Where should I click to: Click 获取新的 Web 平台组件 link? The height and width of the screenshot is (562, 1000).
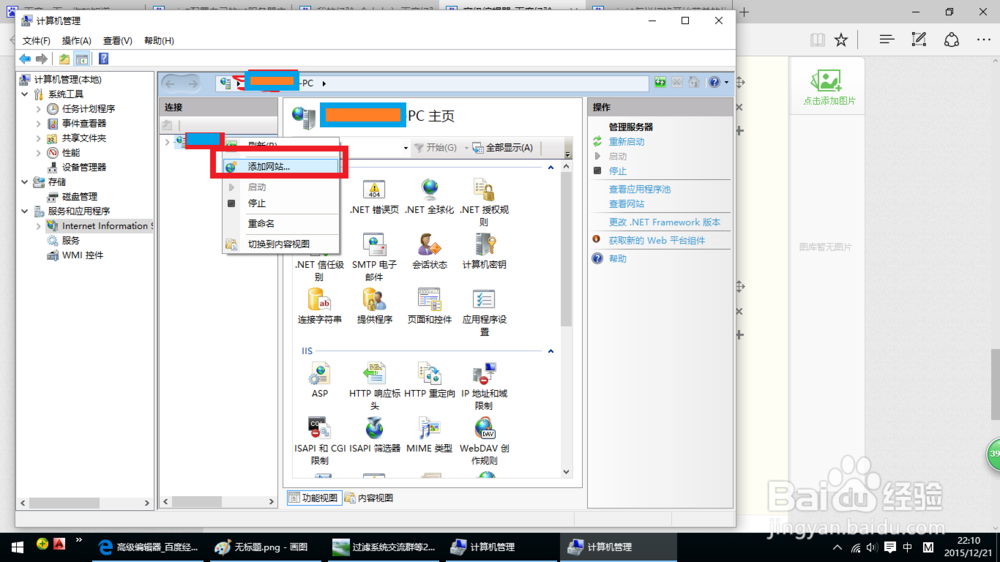coord(657,240)
